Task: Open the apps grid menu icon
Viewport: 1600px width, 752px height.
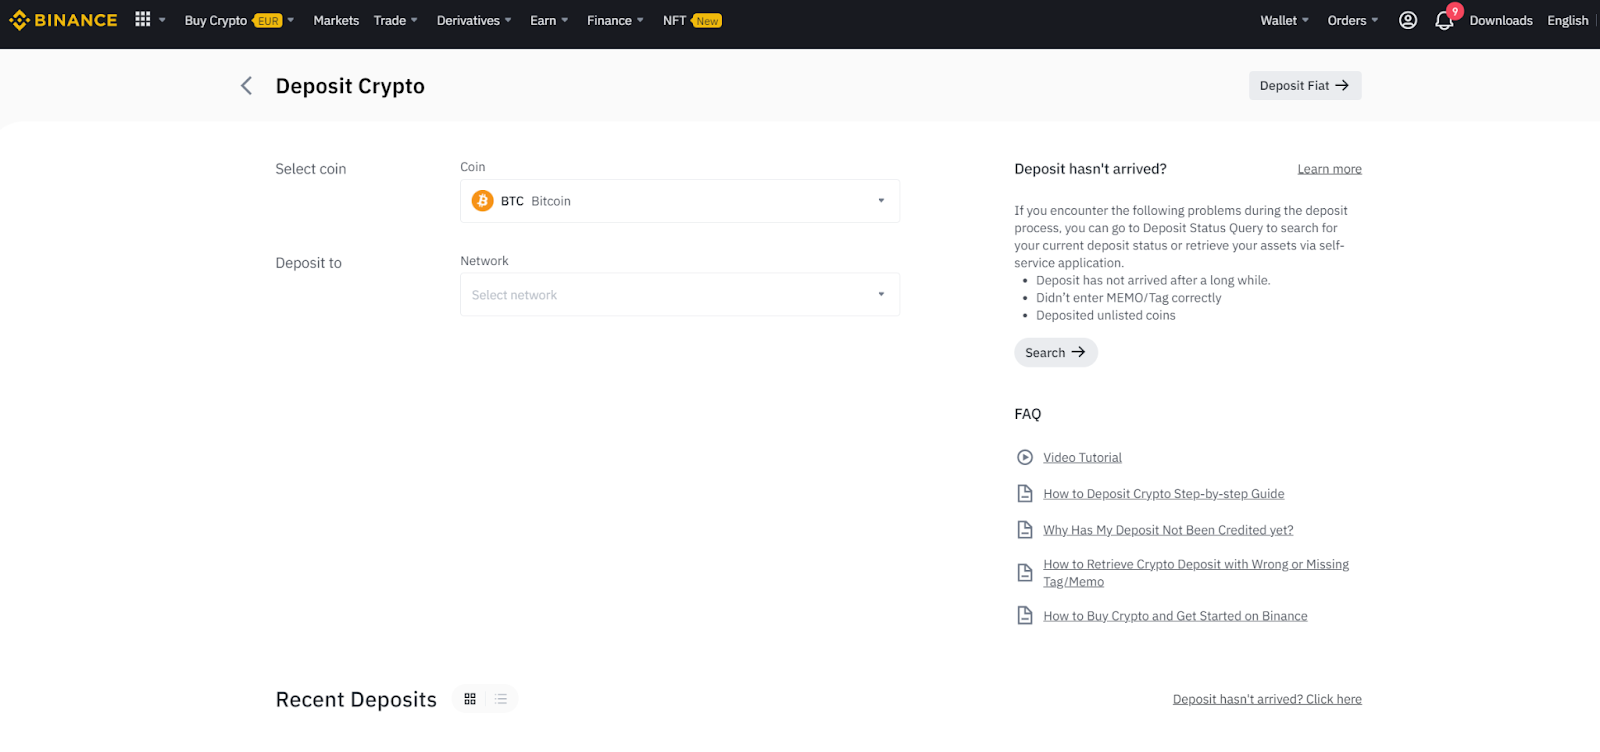Action: 143,19
